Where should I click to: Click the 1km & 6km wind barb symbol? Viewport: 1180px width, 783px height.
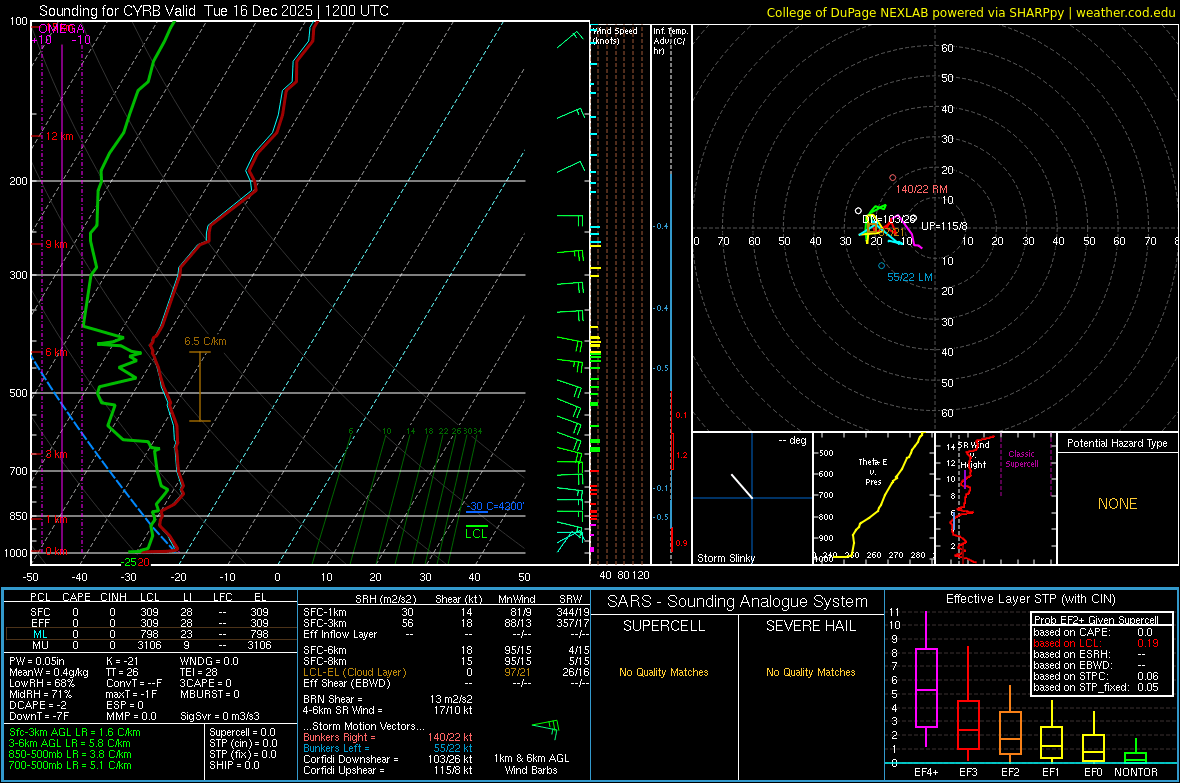point(546,727)
